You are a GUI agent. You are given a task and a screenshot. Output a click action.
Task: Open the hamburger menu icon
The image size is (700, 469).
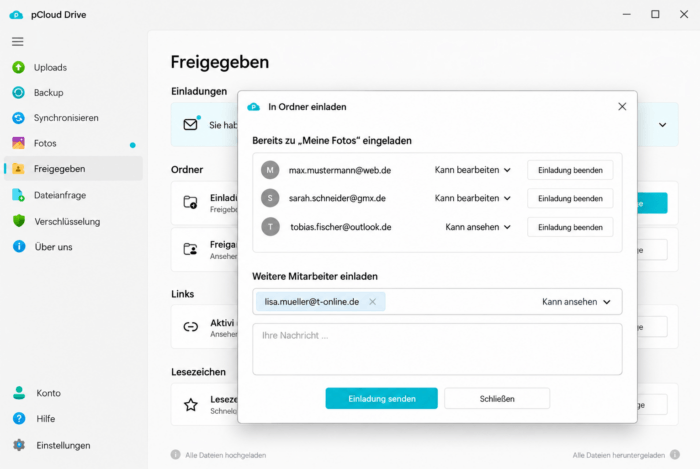pos(17,42)
